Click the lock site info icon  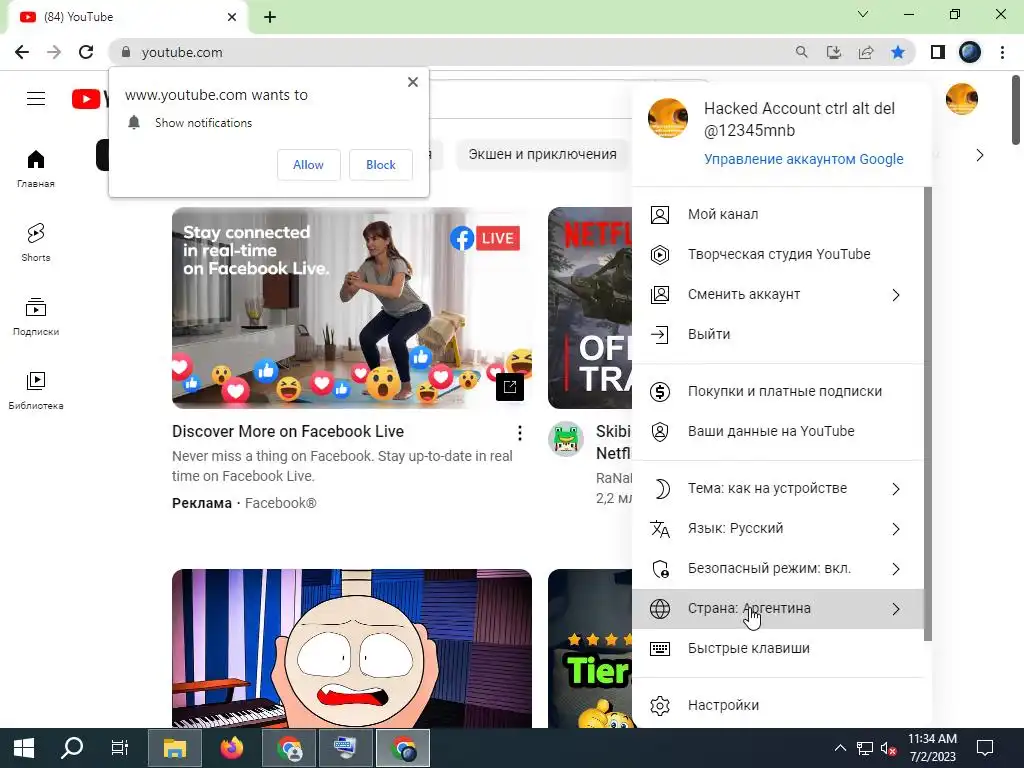click(126, 52)
